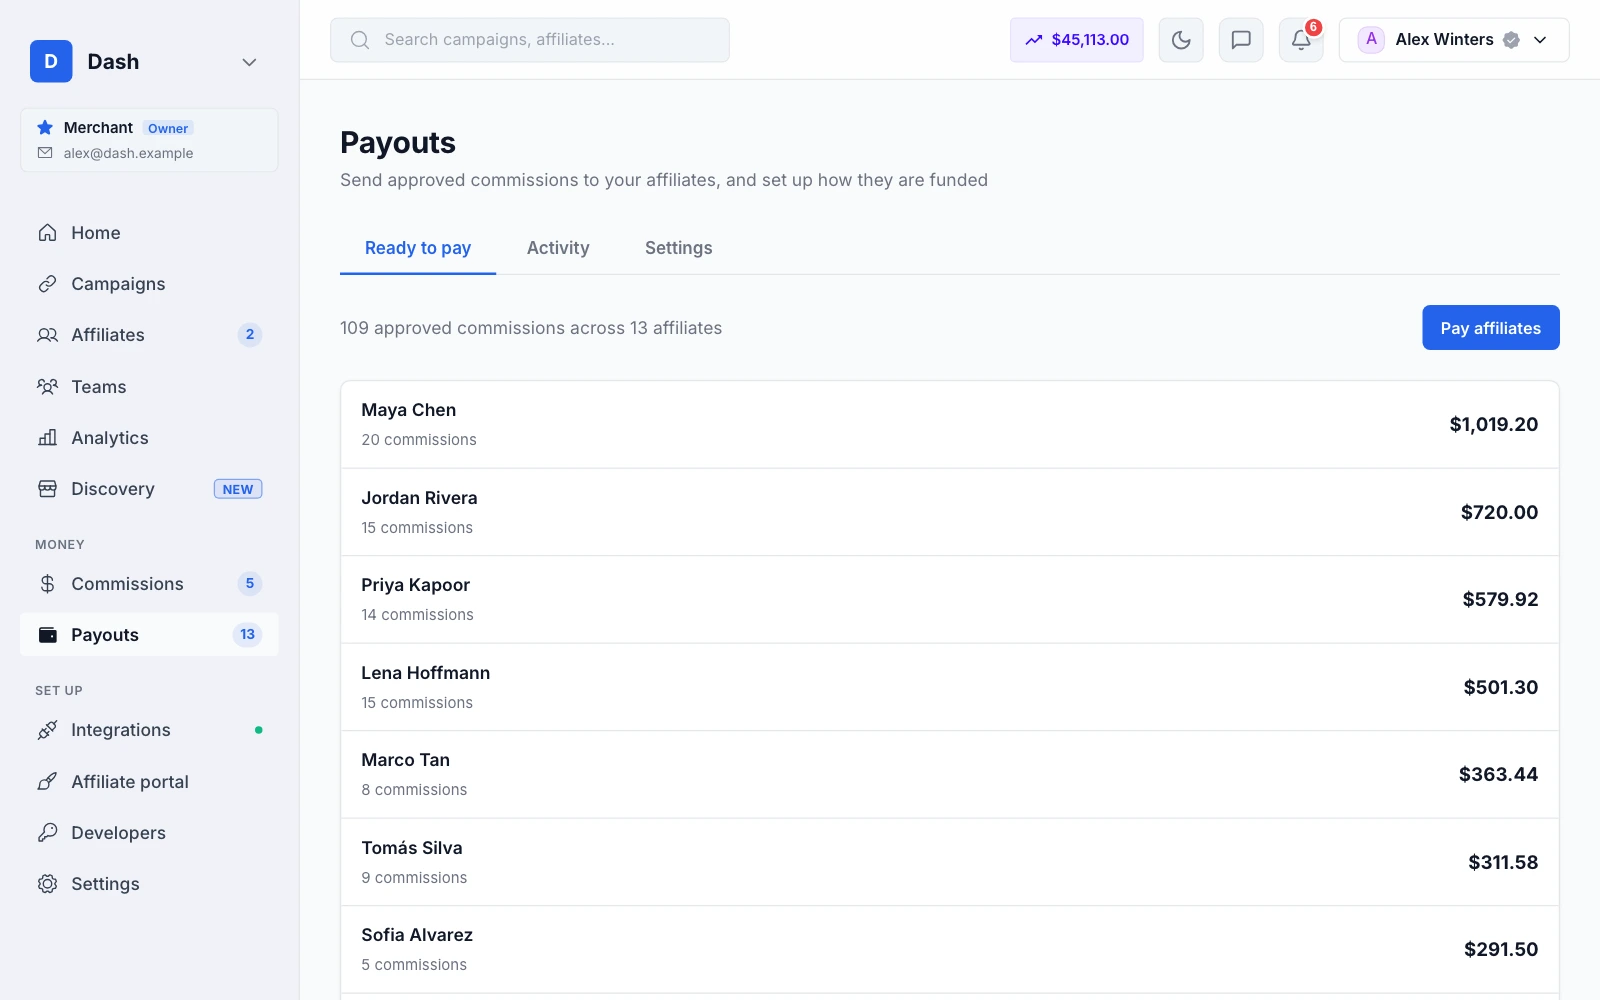The image size is (1600, 1000).
Task: Click the 109 approved commissions summary text
Action: tap(531, 328)
